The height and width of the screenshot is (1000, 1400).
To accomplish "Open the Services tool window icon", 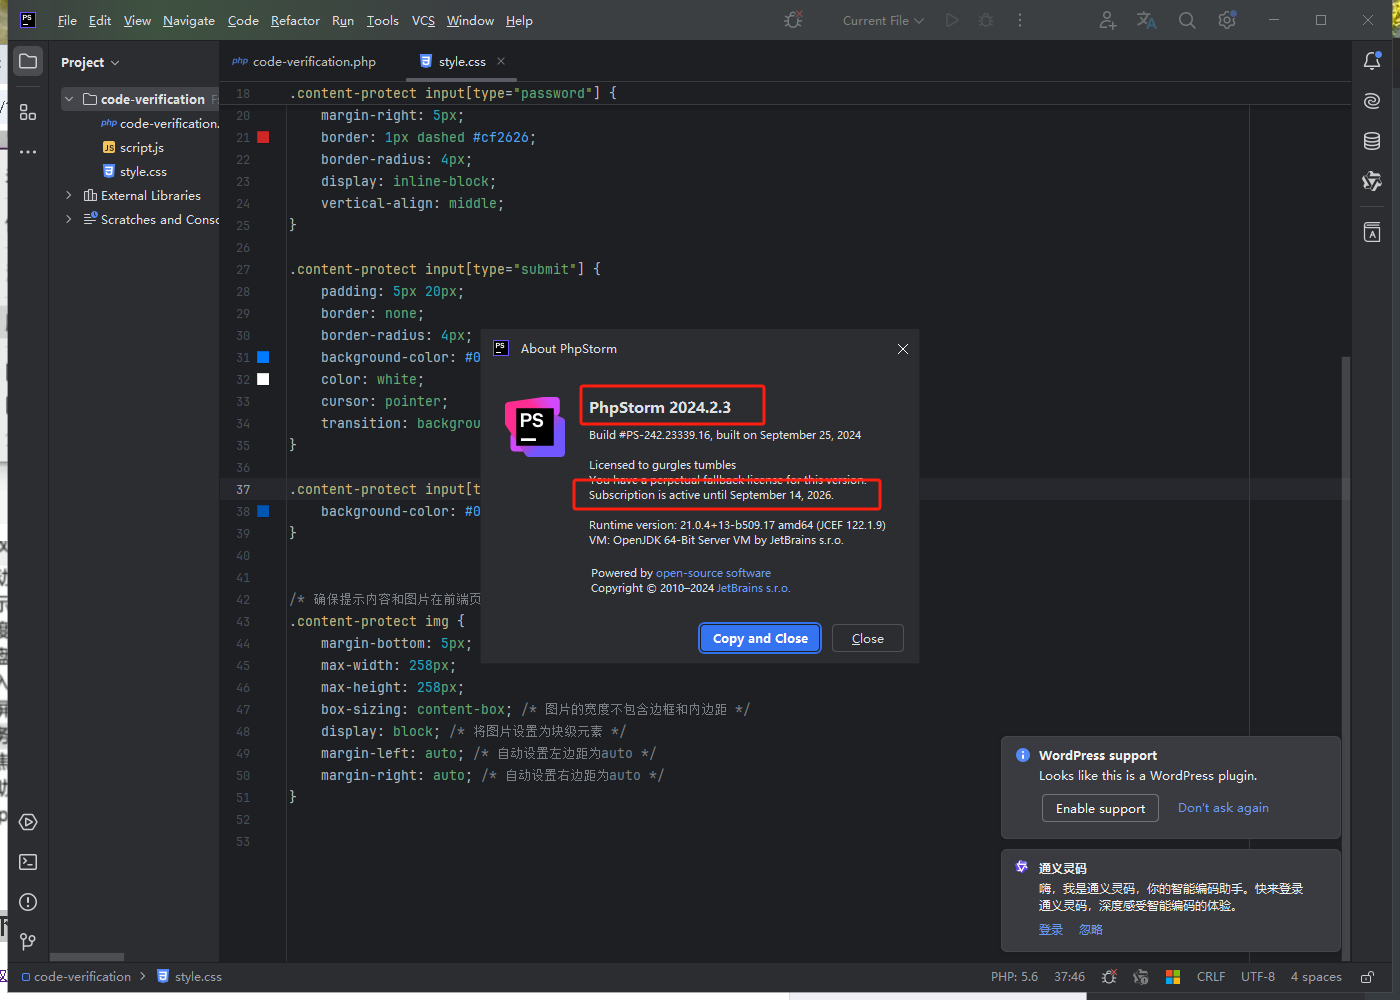I will coord(28,822).
